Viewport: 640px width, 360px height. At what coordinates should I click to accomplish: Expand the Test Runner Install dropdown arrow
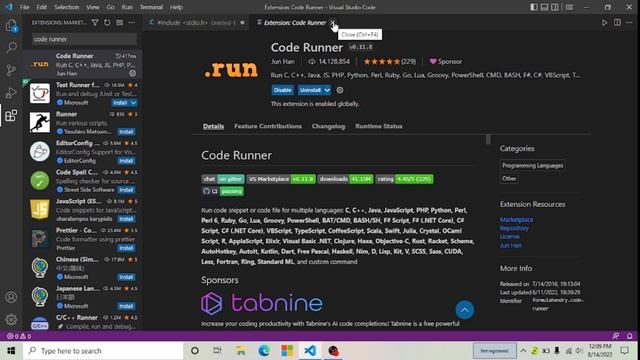(133, 102)
